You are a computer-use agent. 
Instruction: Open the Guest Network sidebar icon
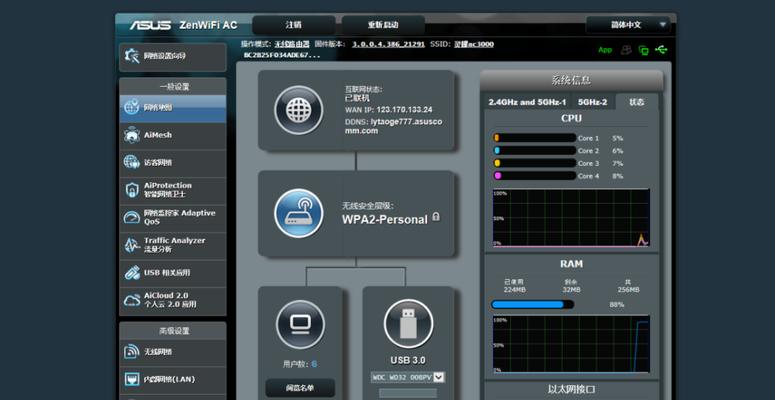click(131, 162)
